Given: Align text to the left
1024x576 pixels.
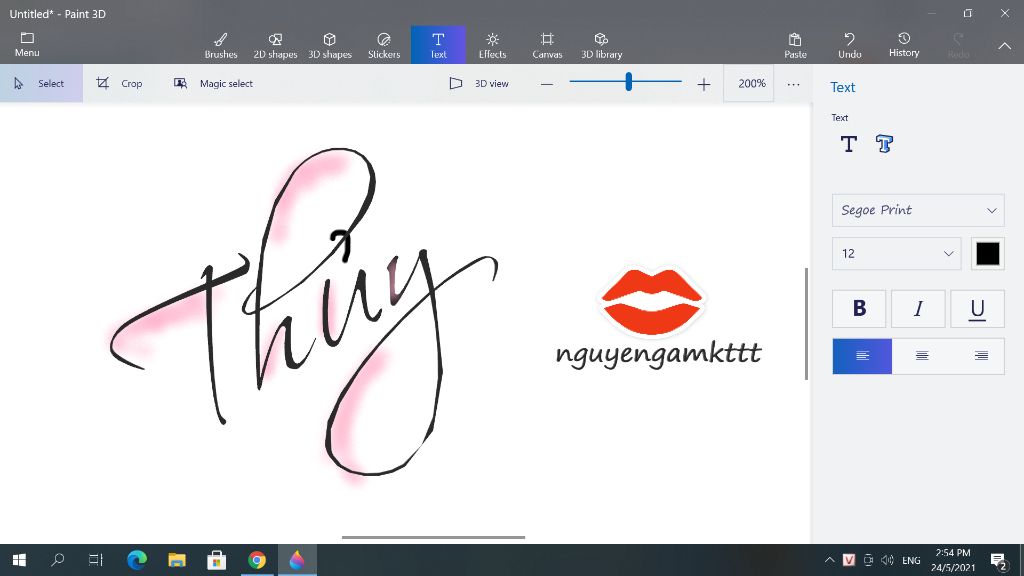Looking at the screenshot, I should pyautogui.click(x=862, y=356).
